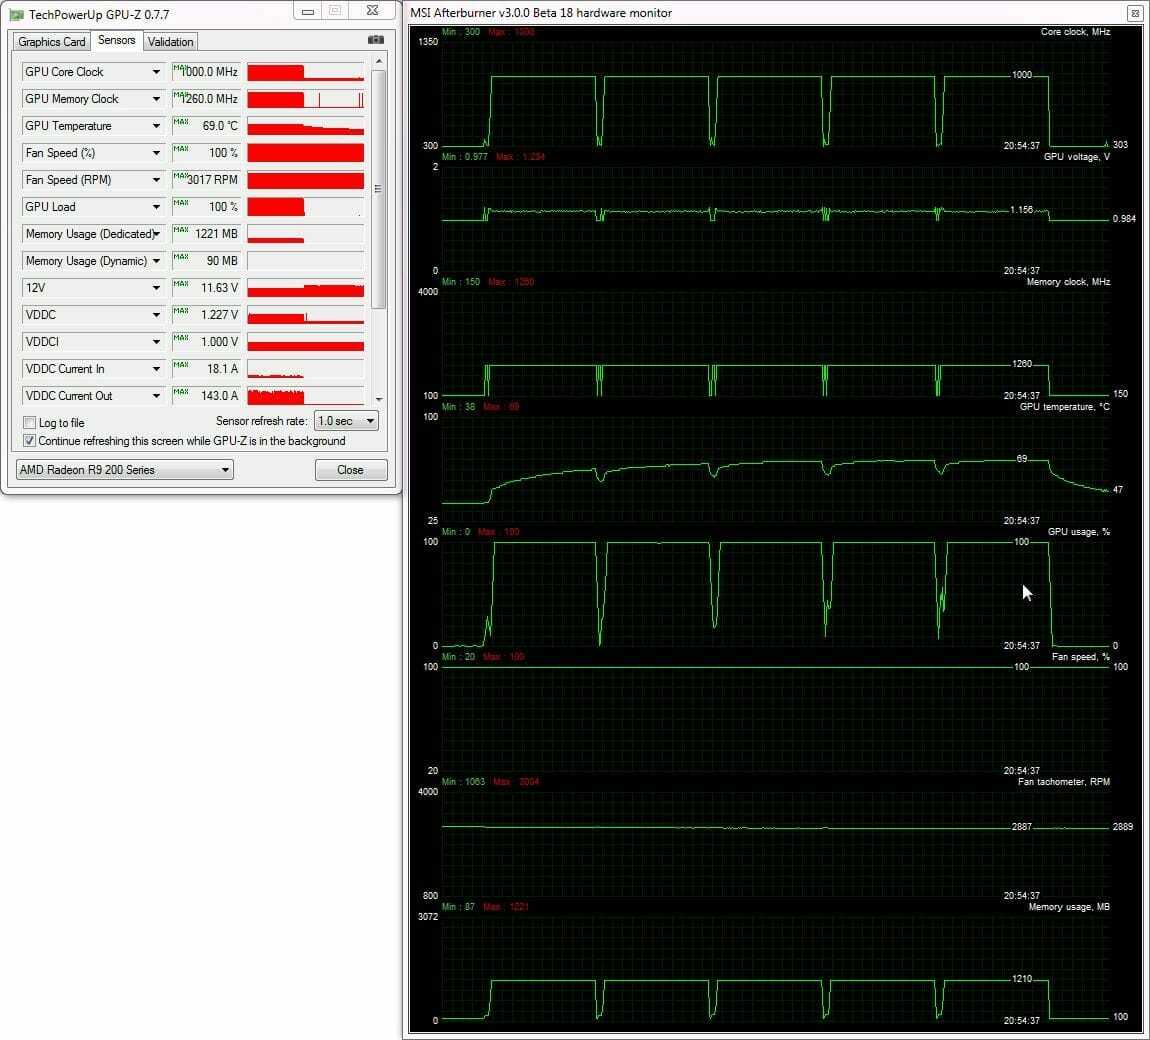Switch to the Graphics Card tab
This screenshot has height=1040, width=1150.
click(x=52, y=42)
